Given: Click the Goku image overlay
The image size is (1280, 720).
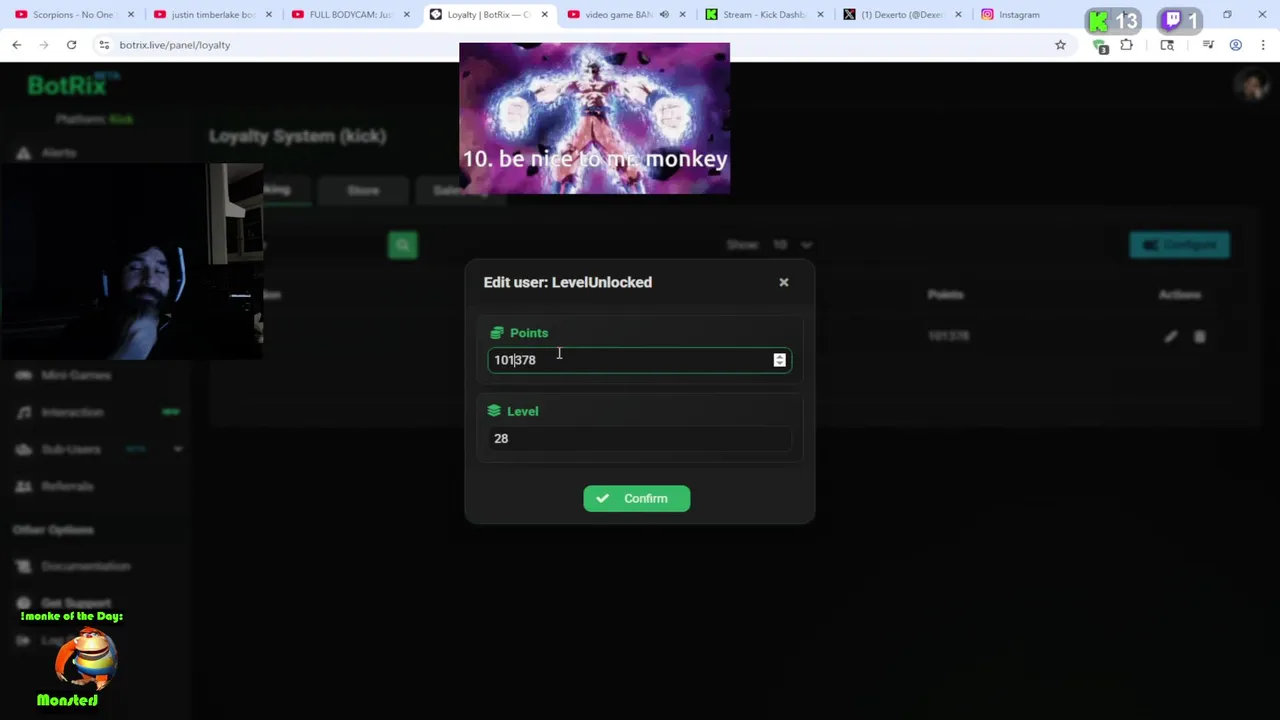Looking at the screenshot, I should [x=594, y=118].
